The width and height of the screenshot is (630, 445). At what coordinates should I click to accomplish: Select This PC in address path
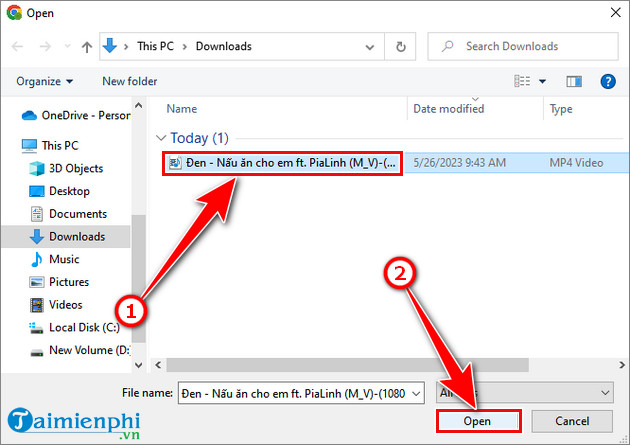[x=155, y=46]
